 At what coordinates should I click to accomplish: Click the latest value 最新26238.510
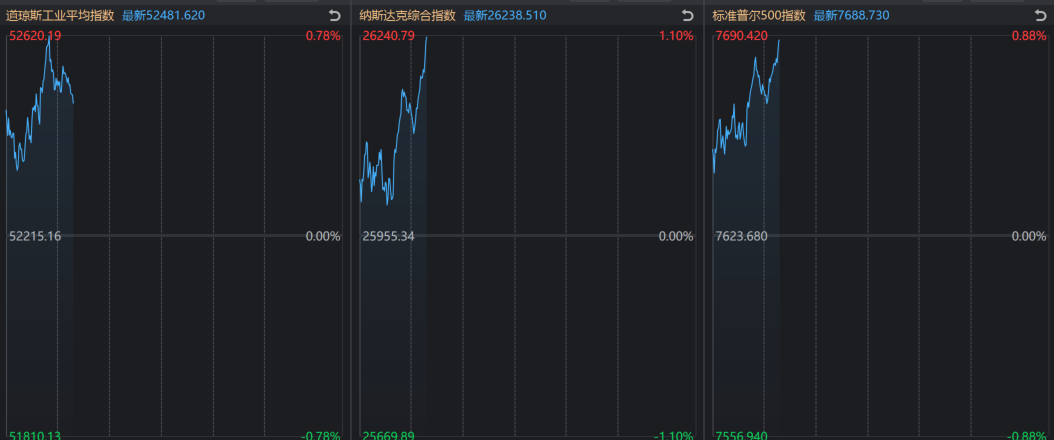point(505,15)
